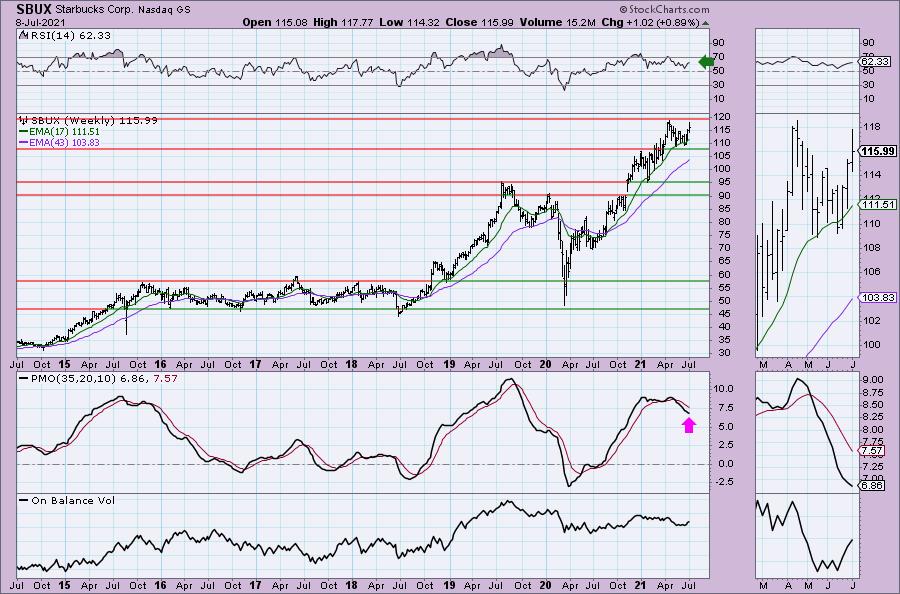Click the 118 label on the zoom price axis

(870, 127)
